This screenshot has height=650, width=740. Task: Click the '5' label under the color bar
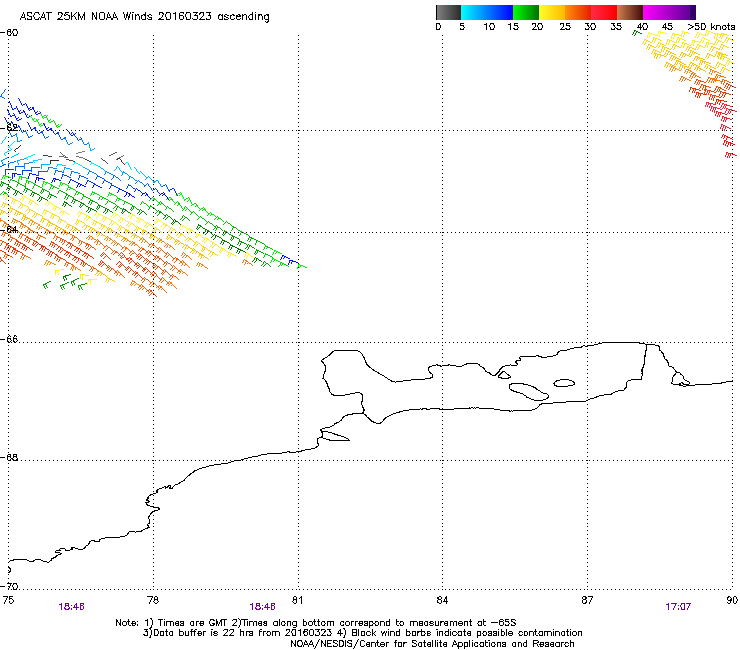click(x=462, y=27)
